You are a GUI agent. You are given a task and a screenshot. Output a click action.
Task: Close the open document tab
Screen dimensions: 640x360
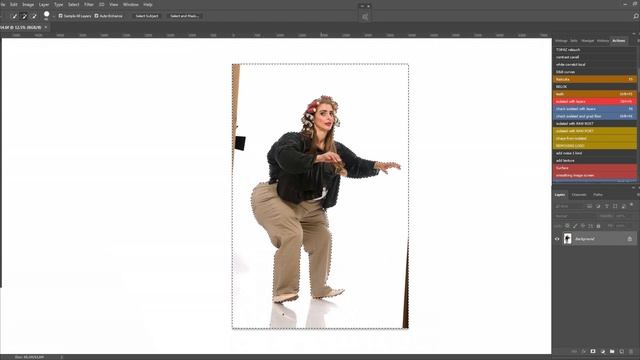(46, 27)
